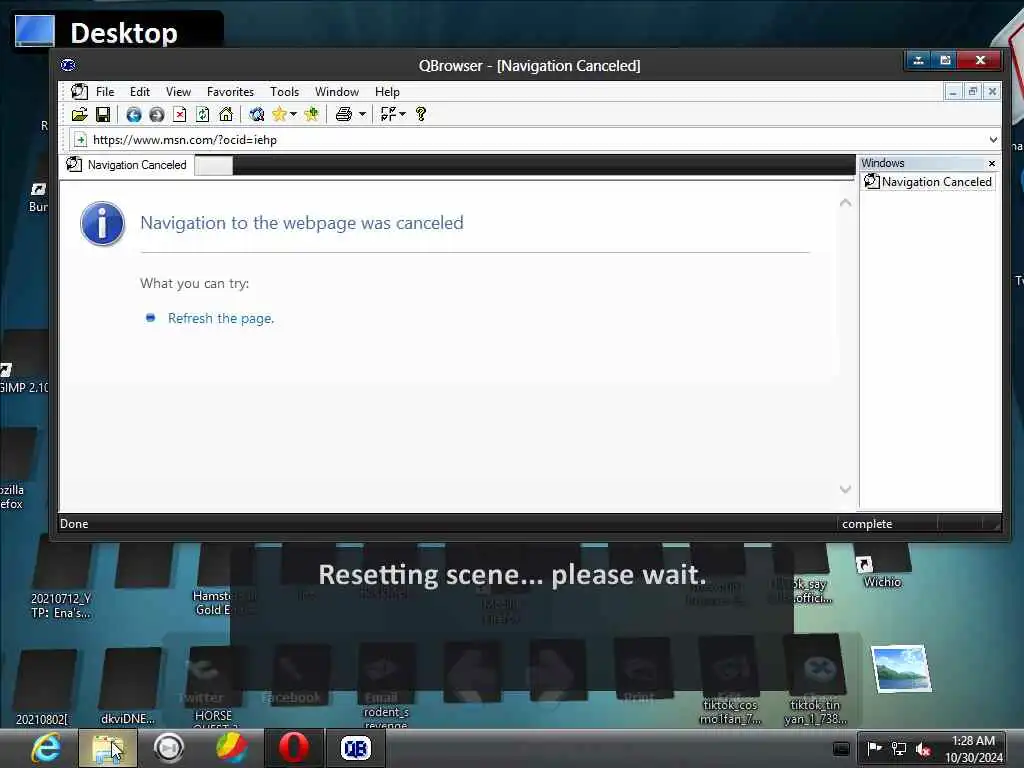This screenshot has width=1024, height=768.
Task: Click the page icon in the address bar
Action: (80, 139)
